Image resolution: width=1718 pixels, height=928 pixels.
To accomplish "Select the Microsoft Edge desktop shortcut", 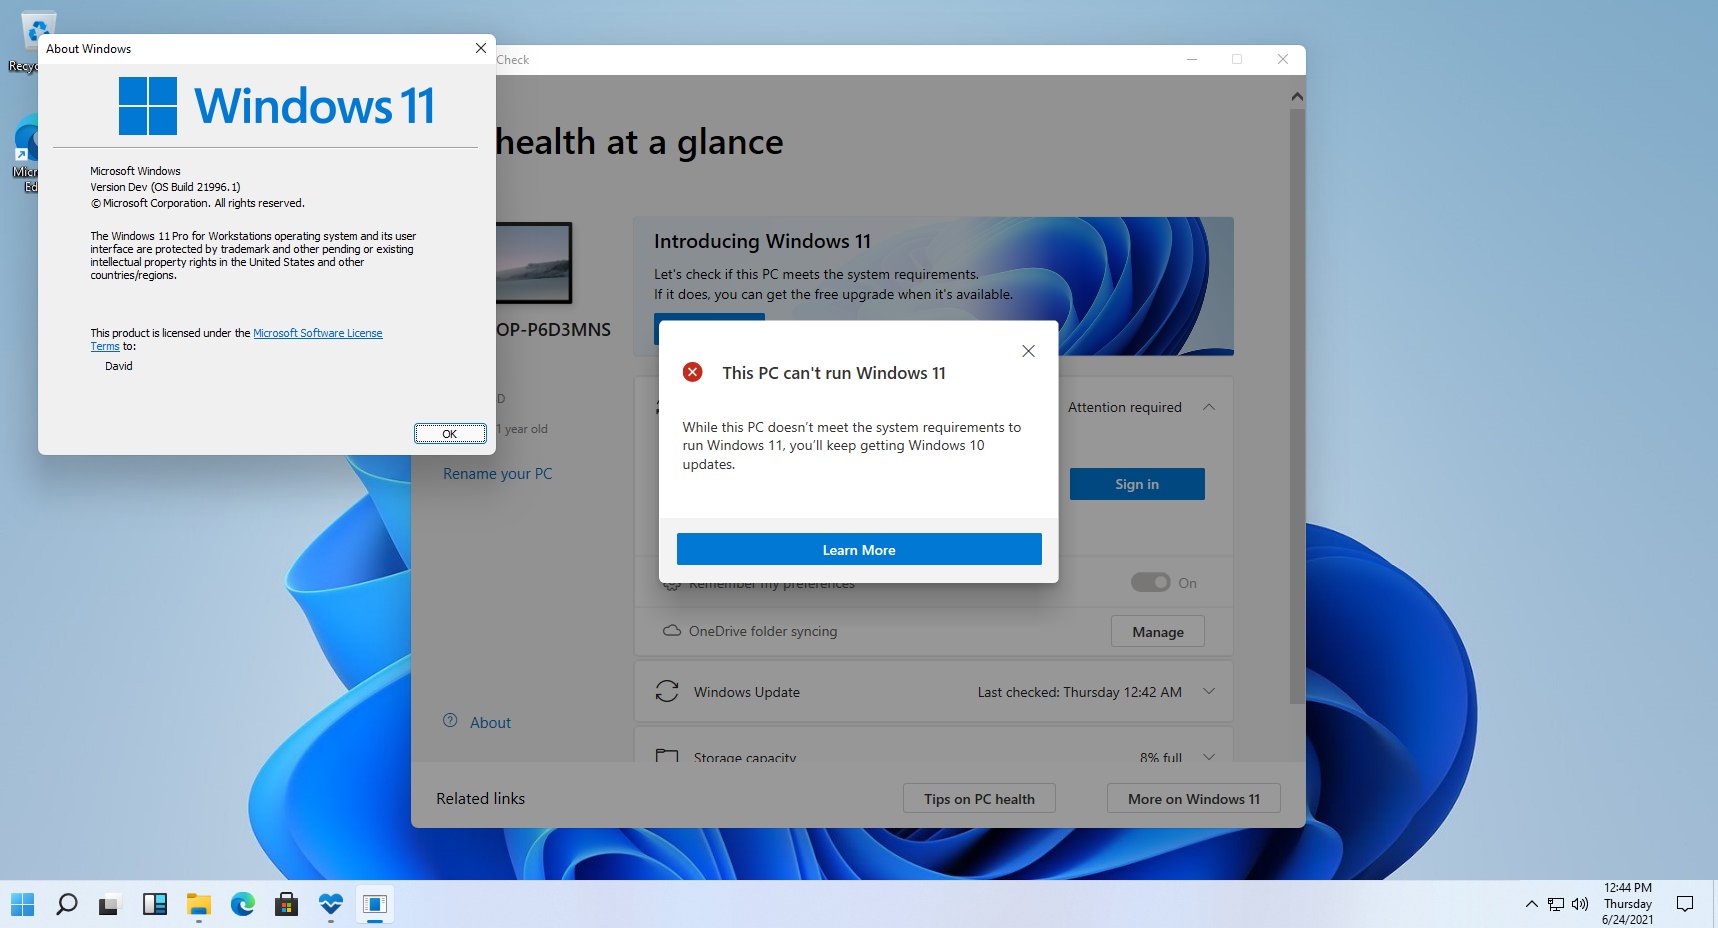I will click(26, 153).
